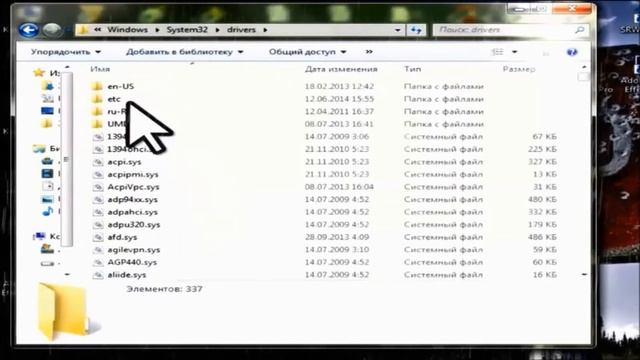Select the etc folder icon
Screen dimensions: 640x360
pos(97,99)
